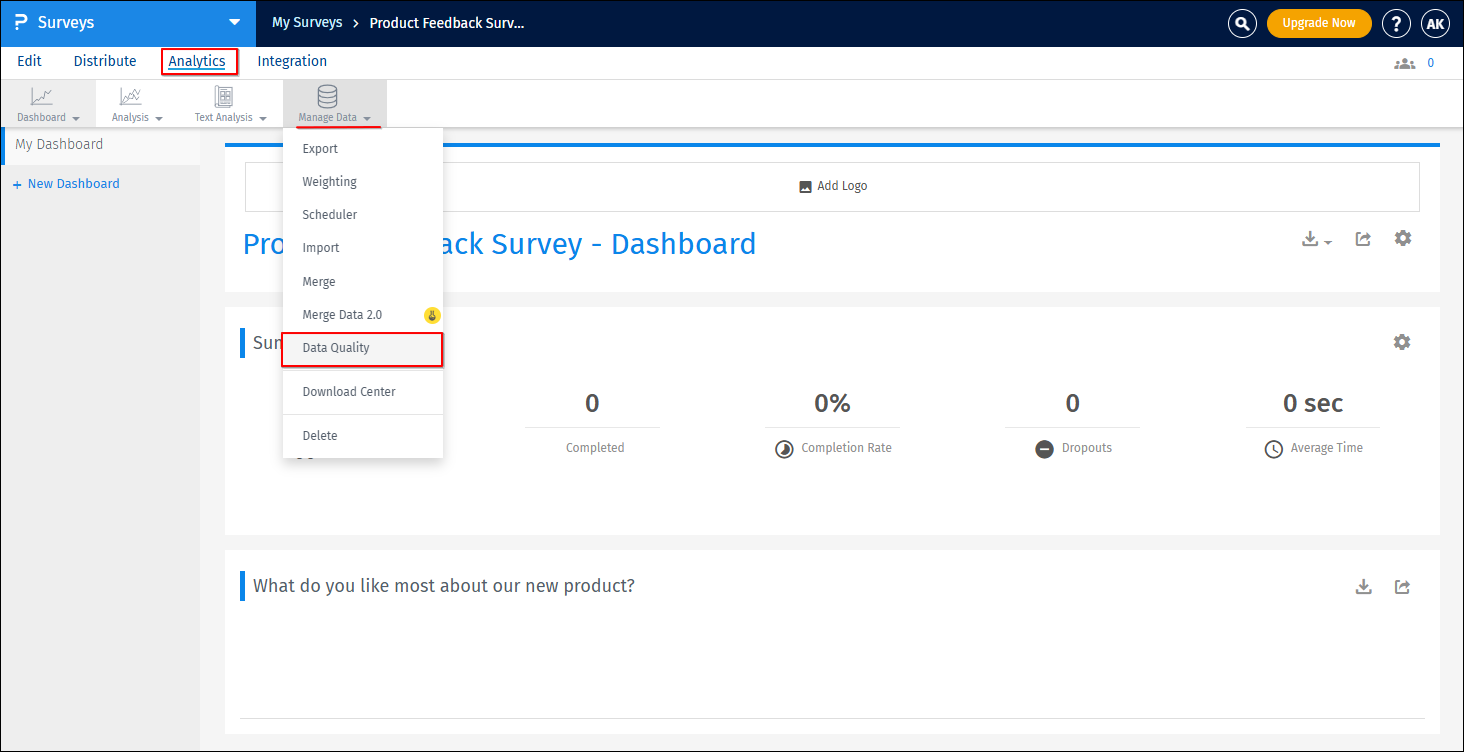The width and height of the screenshot is (1464, 752).
Task: Open Product Feedback Survey breadcrumb
Action: [447, 22]
